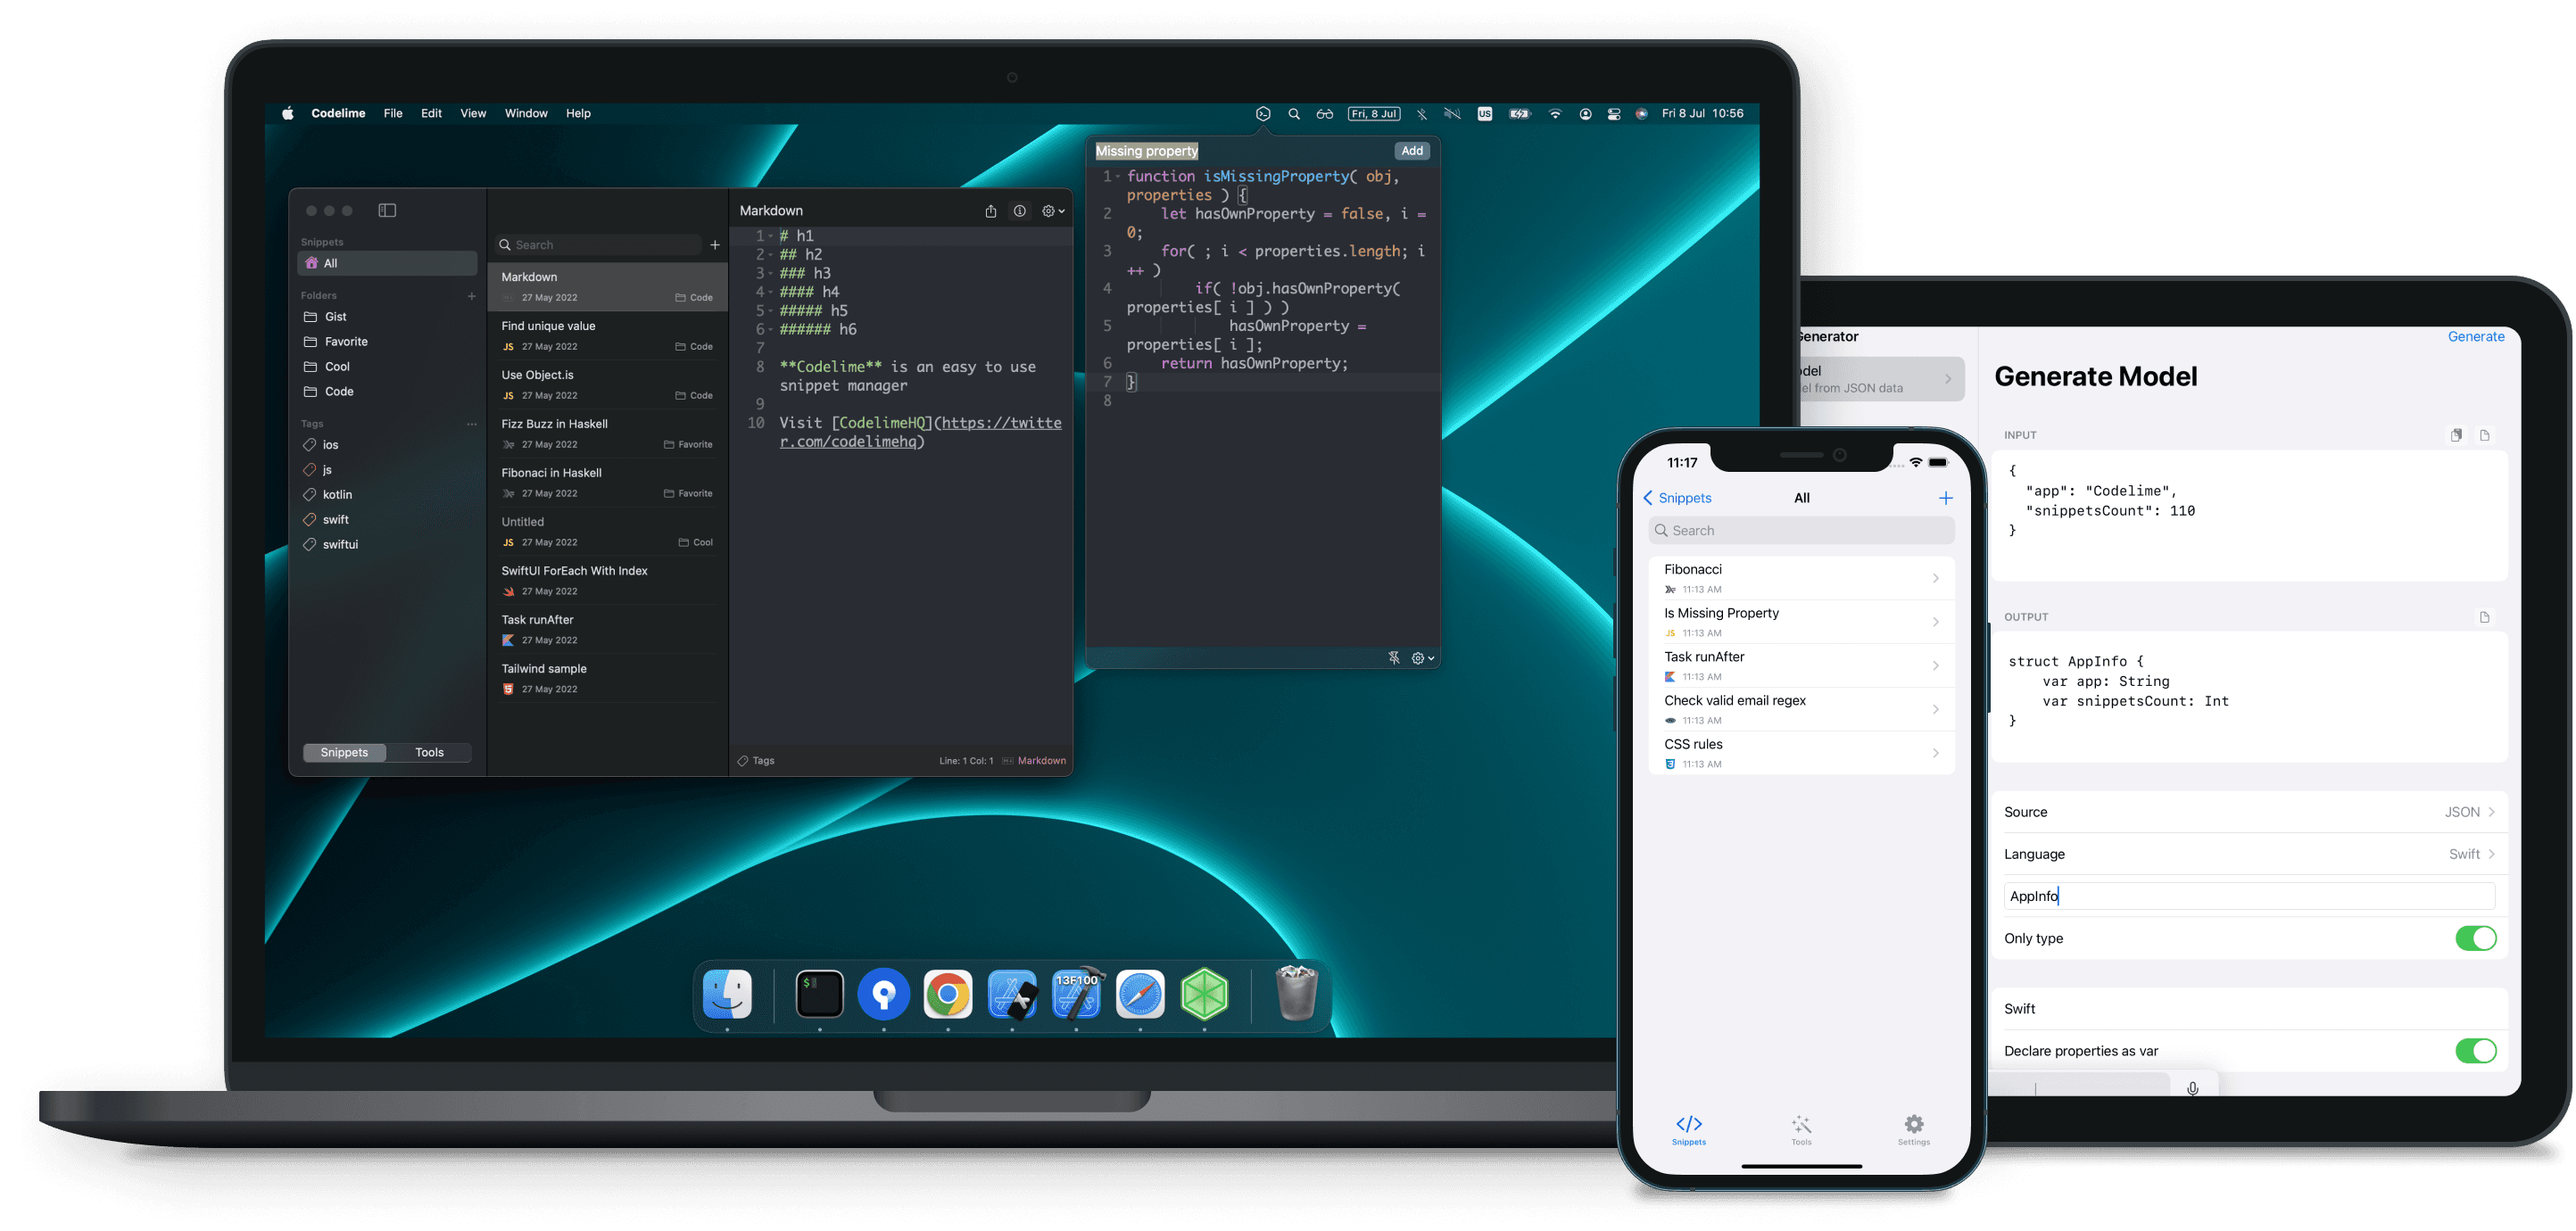Open the Fibonacci snippet on iPhone
Image resolution: width=2576 pixels, height=1231 pixels.
tap(1801, 578)
